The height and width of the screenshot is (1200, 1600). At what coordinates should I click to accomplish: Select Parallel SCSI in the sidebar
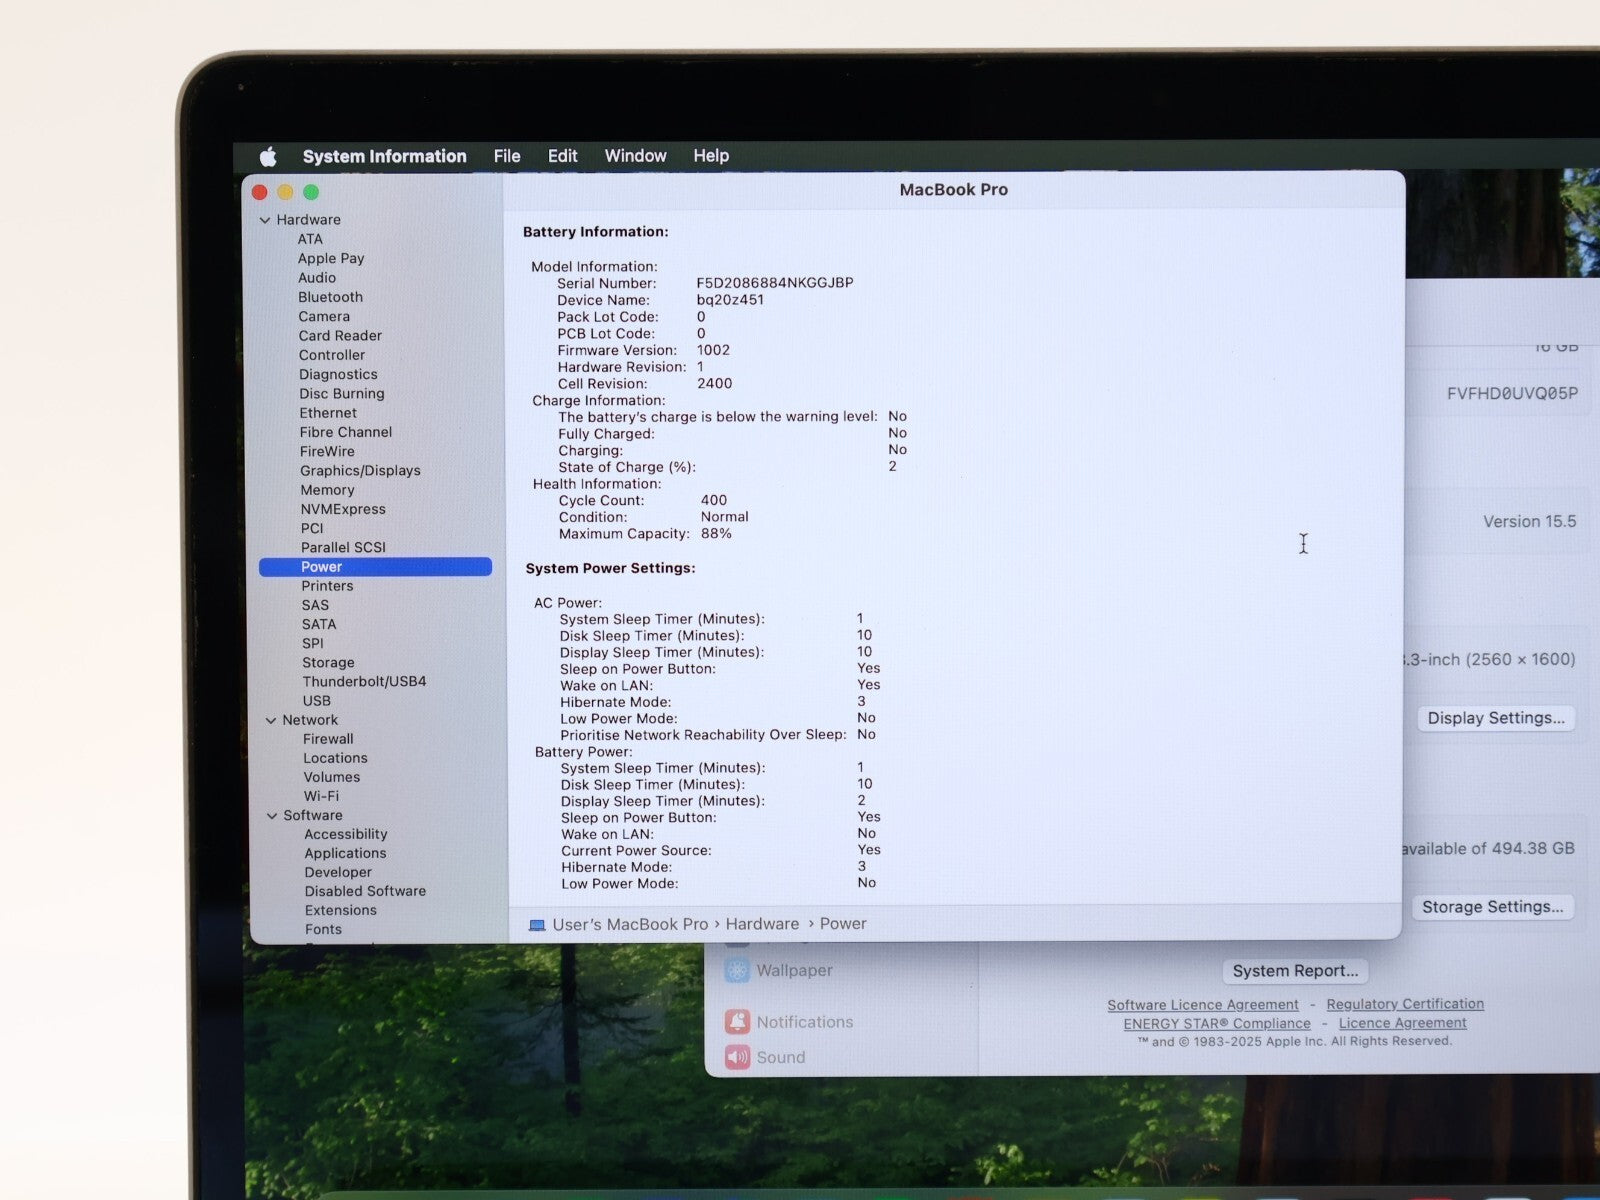click(343, 547)
